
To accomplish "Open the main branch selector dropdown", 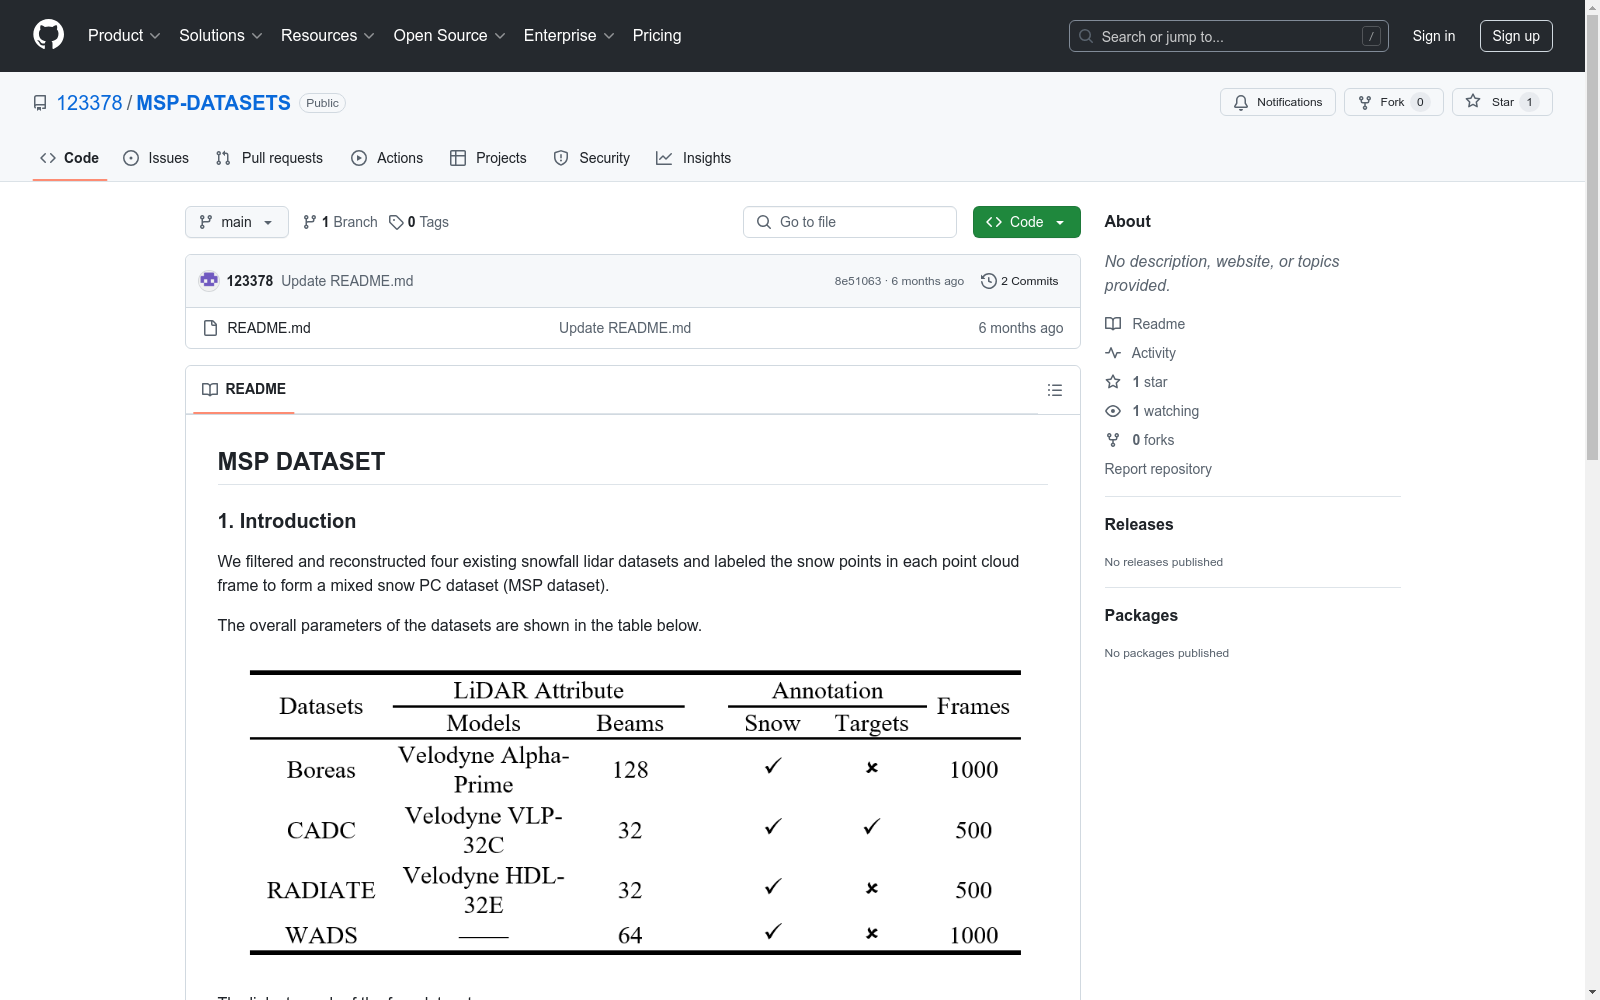I will (x=237, y=222).
